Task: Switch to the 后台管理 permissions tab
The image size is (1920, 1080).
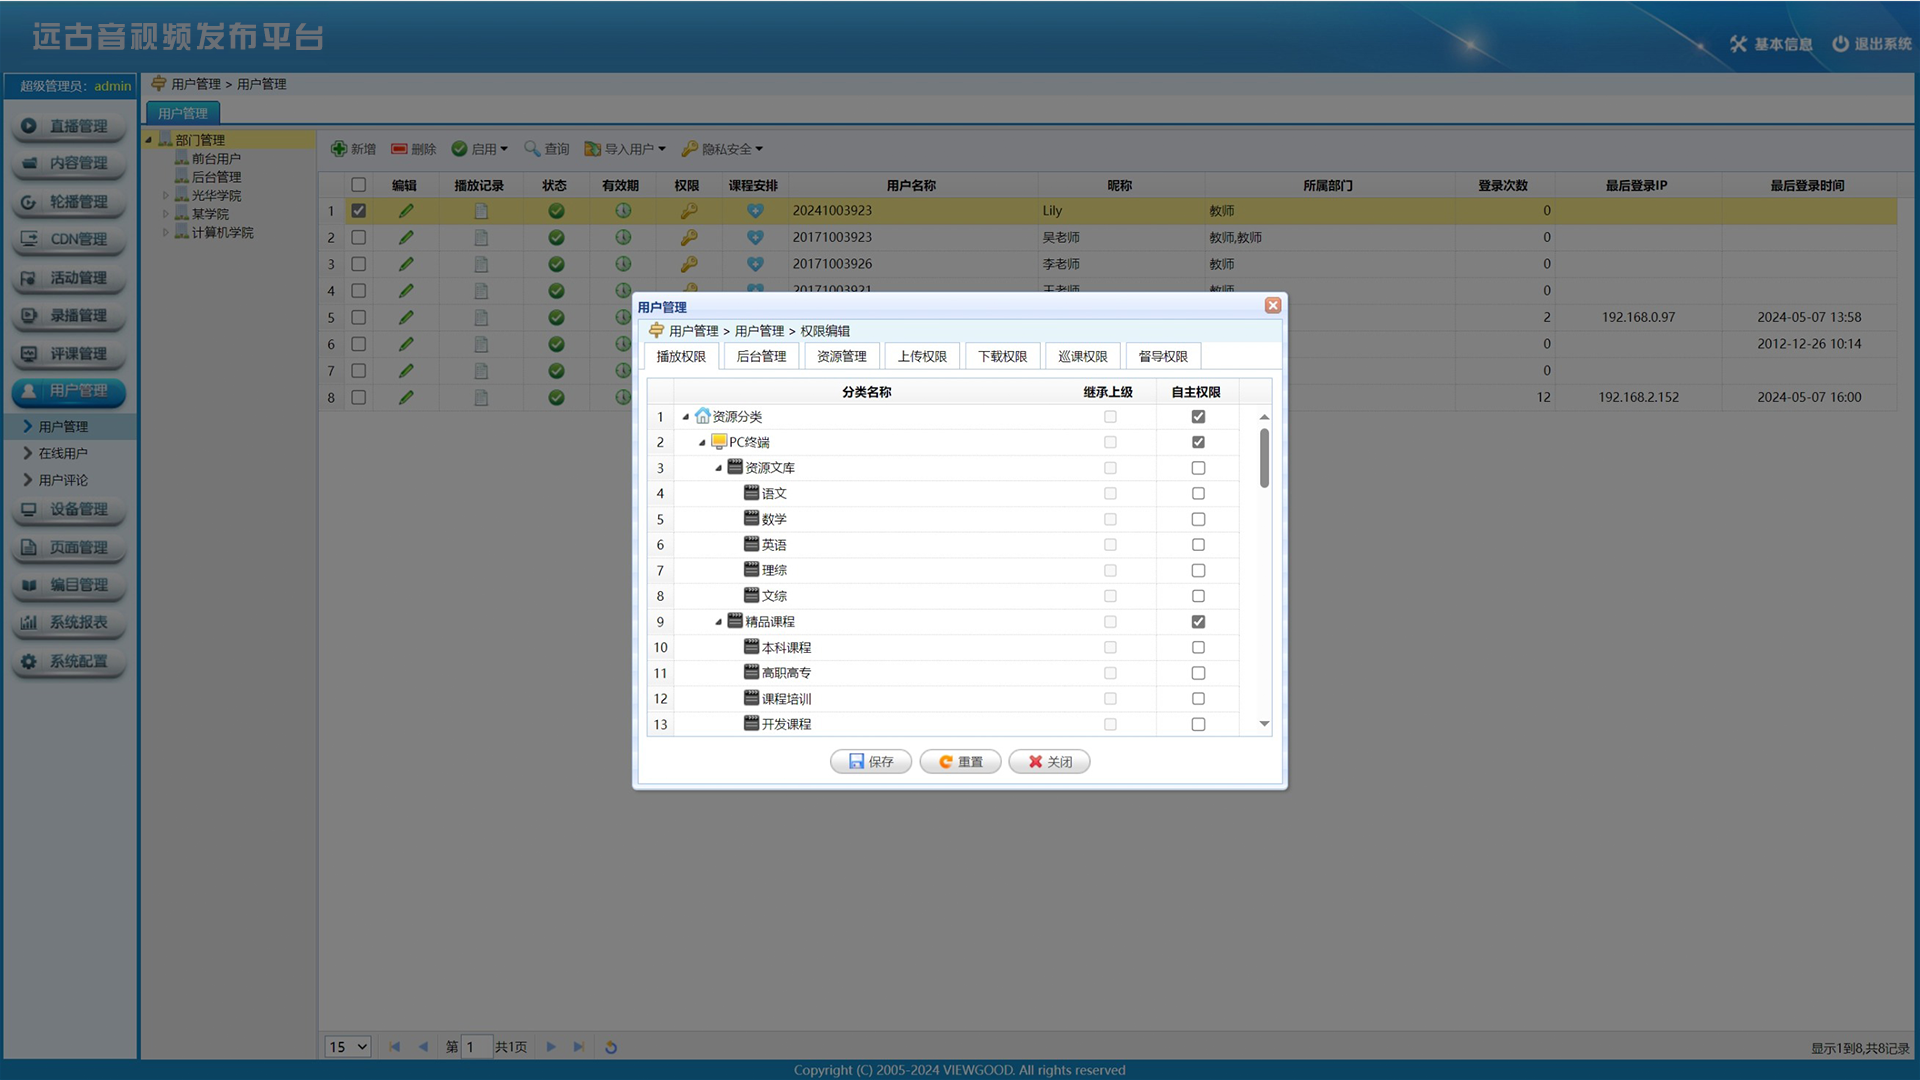Action: [761, 357]
